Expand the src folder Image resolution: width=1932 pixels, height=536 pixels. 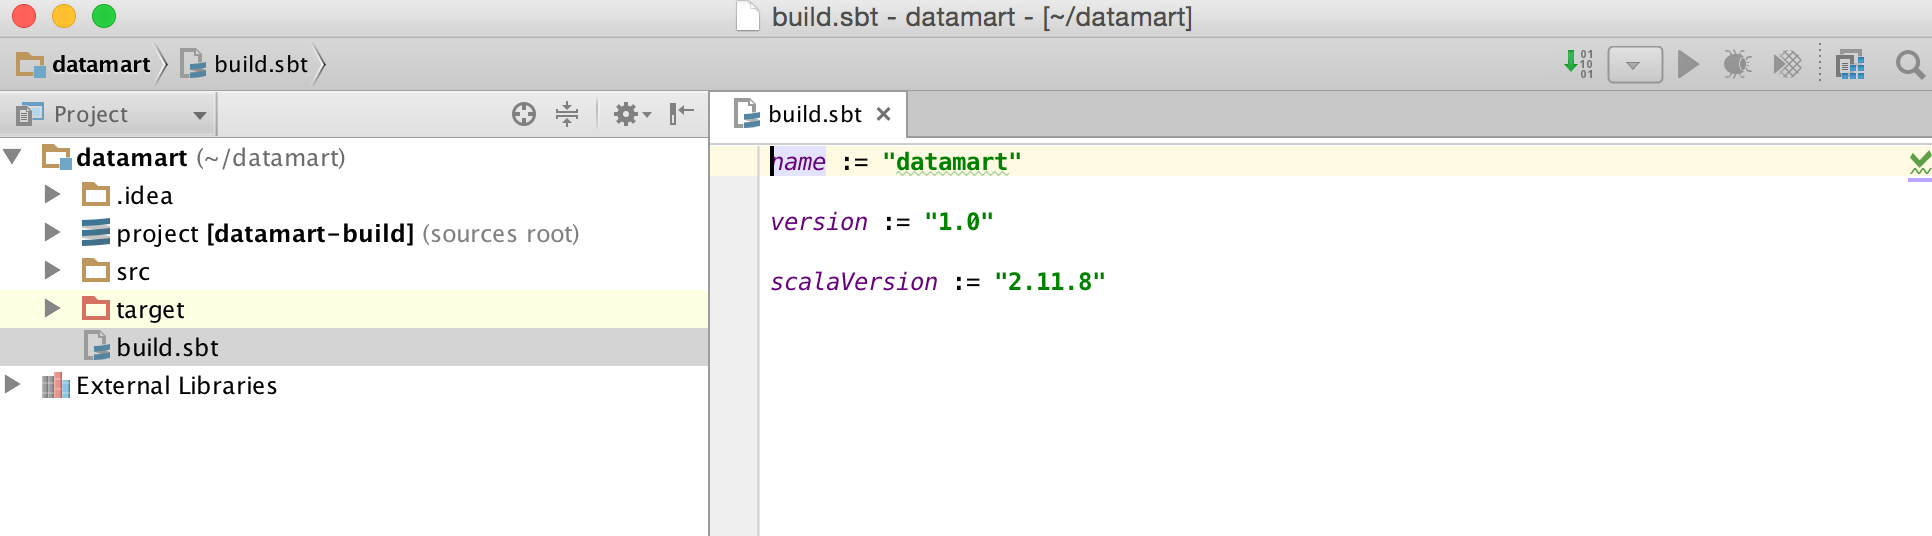coord(53,271)
